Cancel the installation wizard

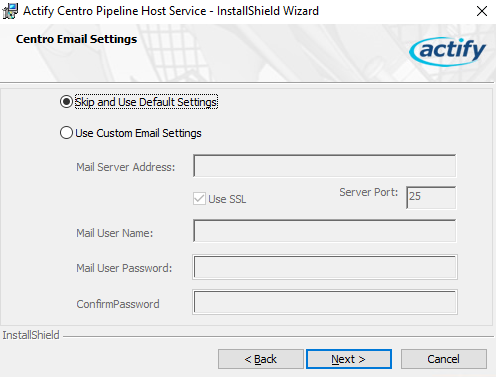(x=444, y=359)
